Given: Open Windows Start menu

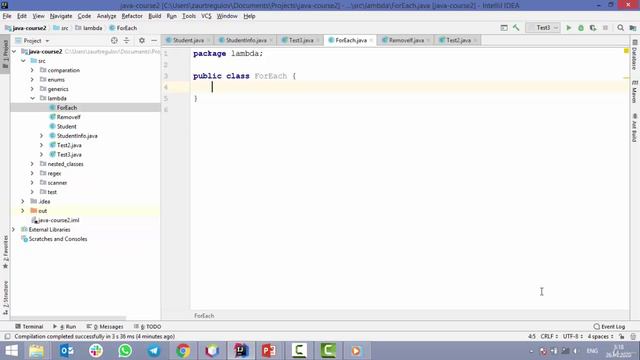Looking at the screenshot, I should [x=11, y=351].
